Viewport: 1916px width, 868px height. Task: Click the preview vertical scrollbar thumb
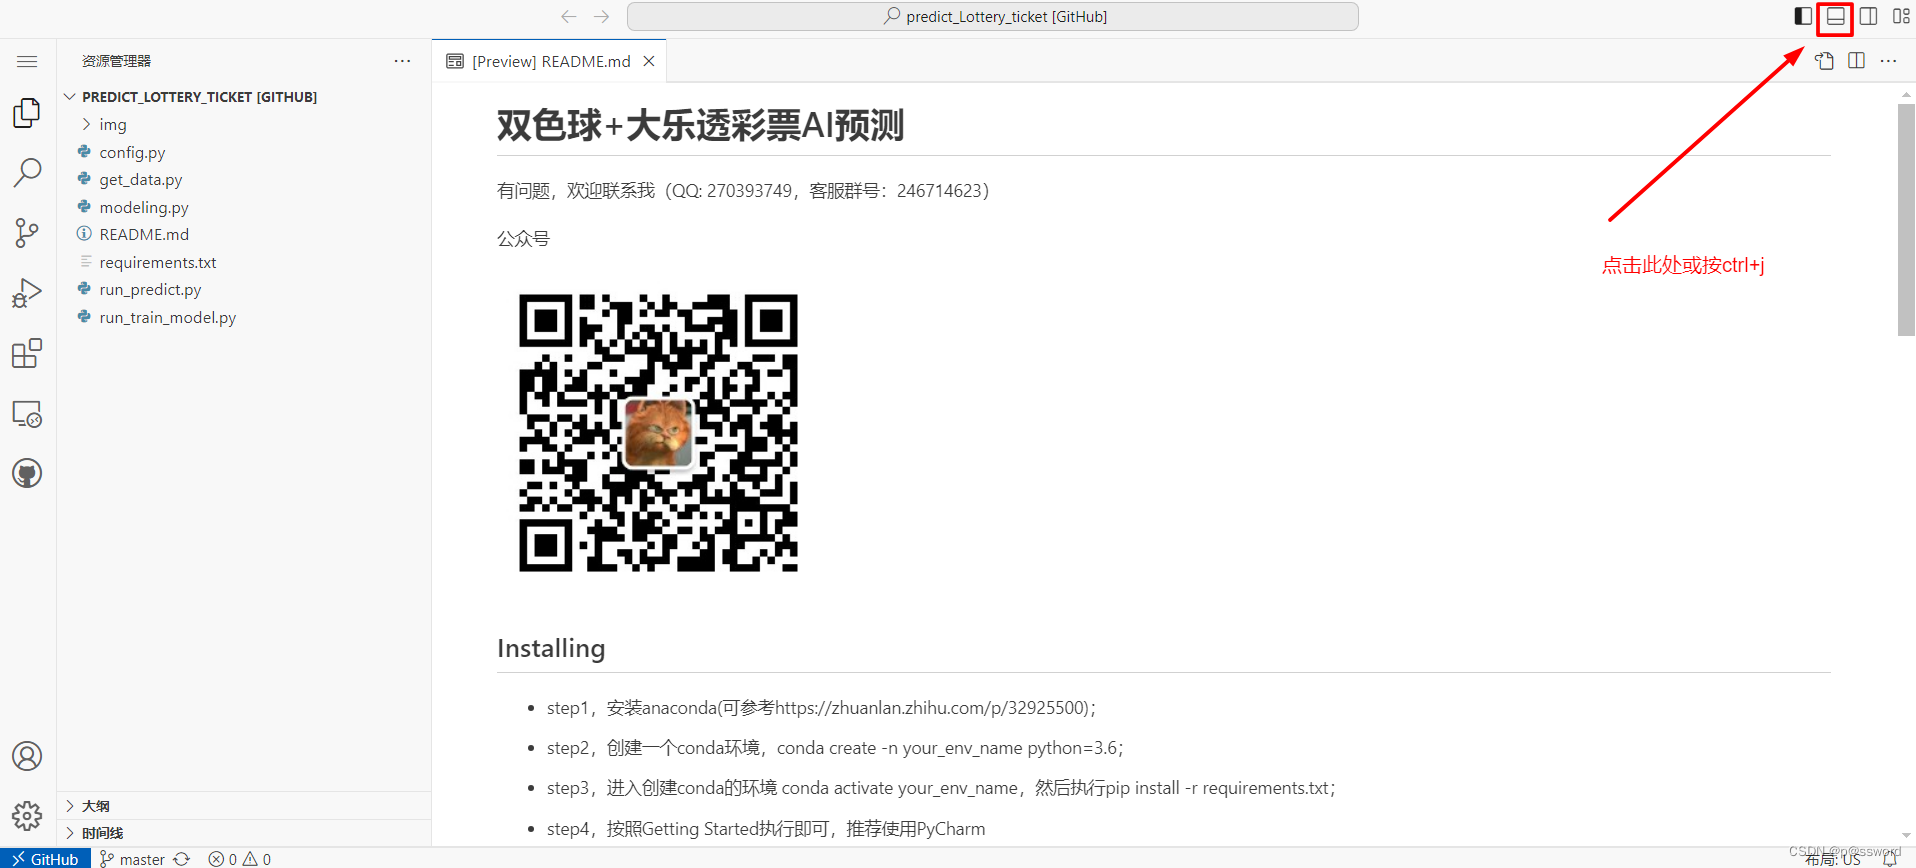[x=1906, y=220]
